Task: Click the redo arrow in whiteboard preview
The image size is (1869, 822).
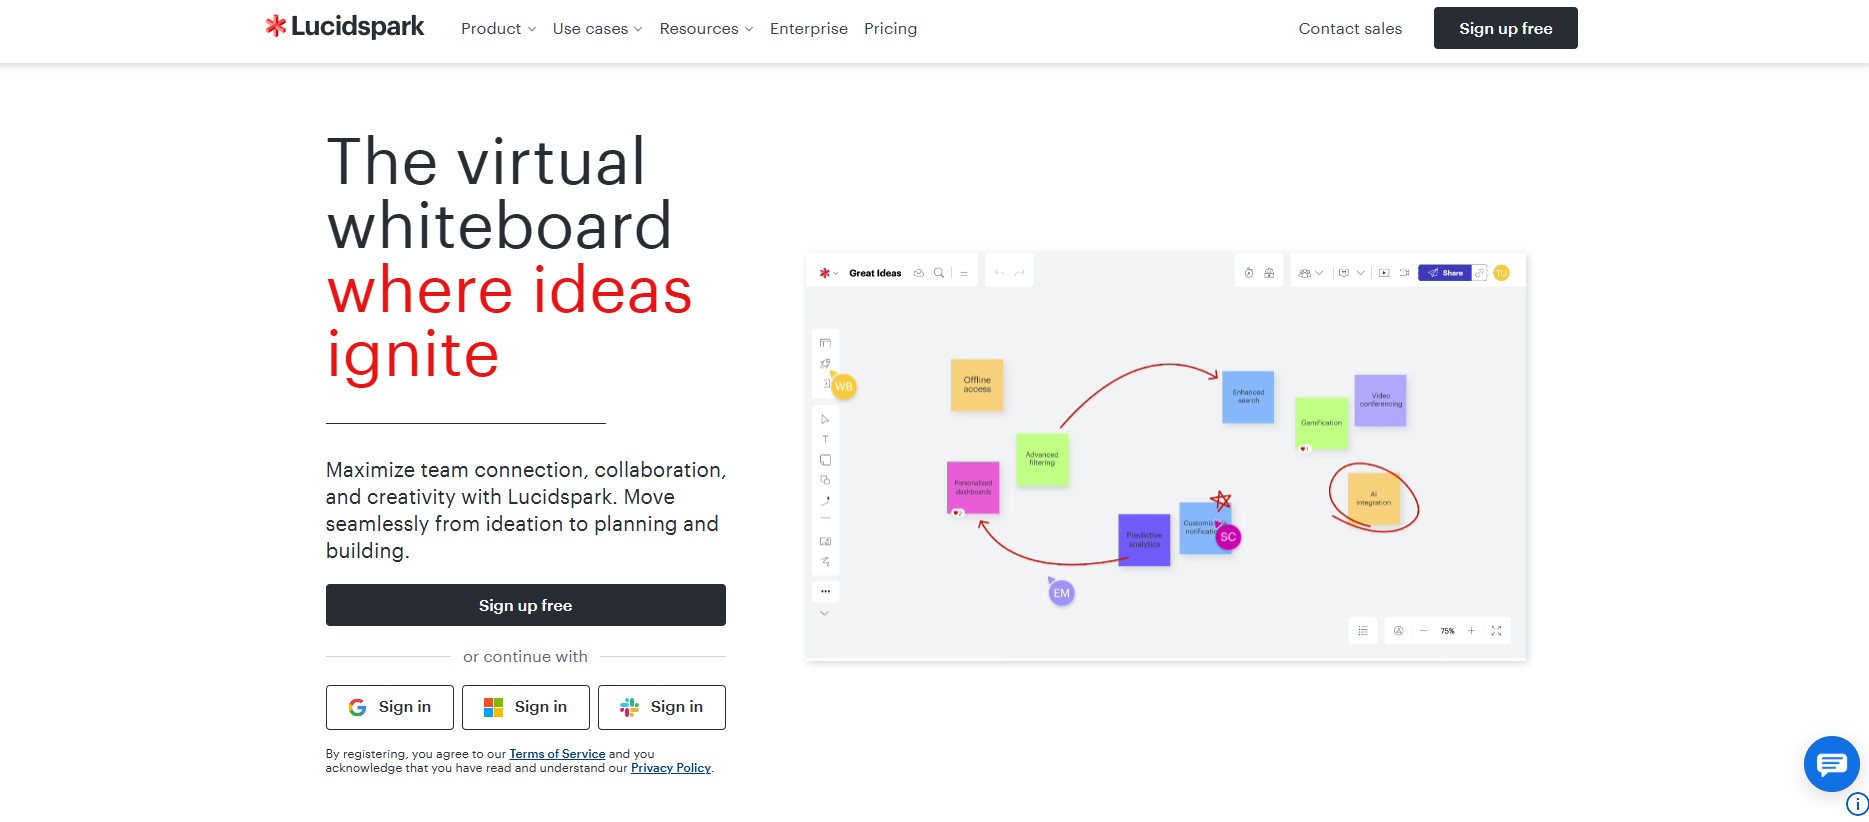Action: pyautogui.click(x=1020, y=273)
